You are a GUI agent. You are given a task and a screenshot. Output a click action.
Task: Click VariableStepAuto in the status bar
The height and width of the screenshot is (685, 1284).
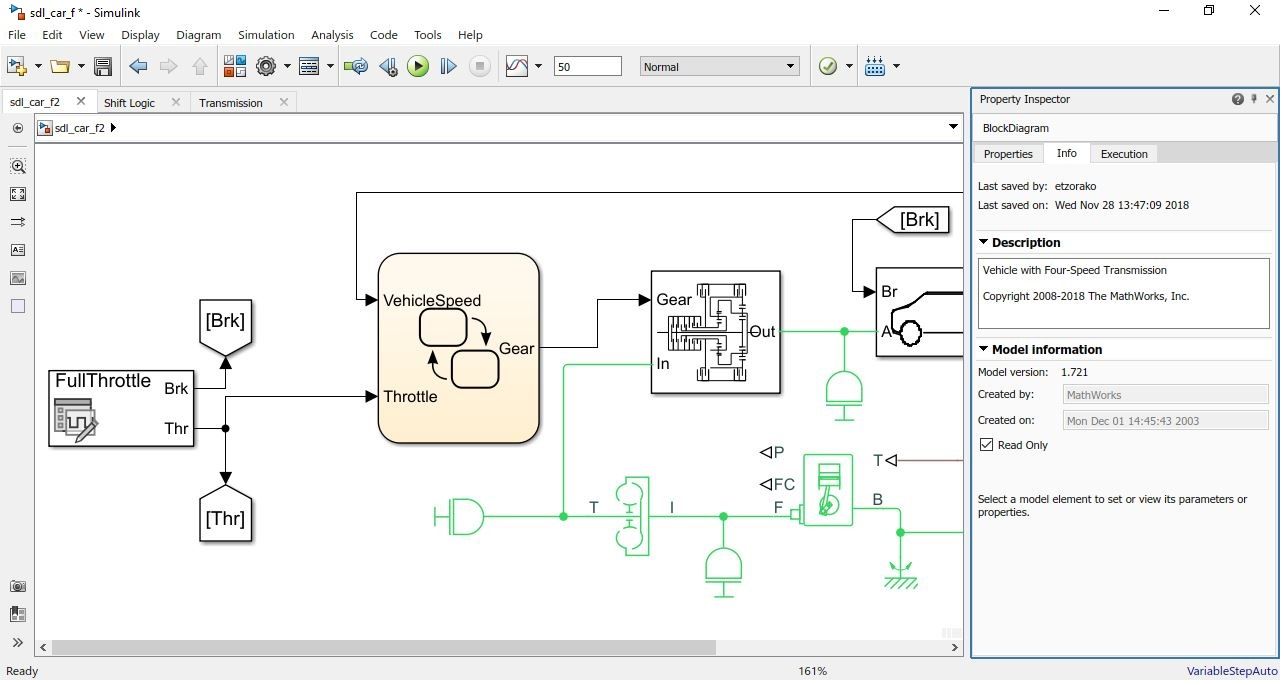pyautogui.click(x=1231, y=671)
